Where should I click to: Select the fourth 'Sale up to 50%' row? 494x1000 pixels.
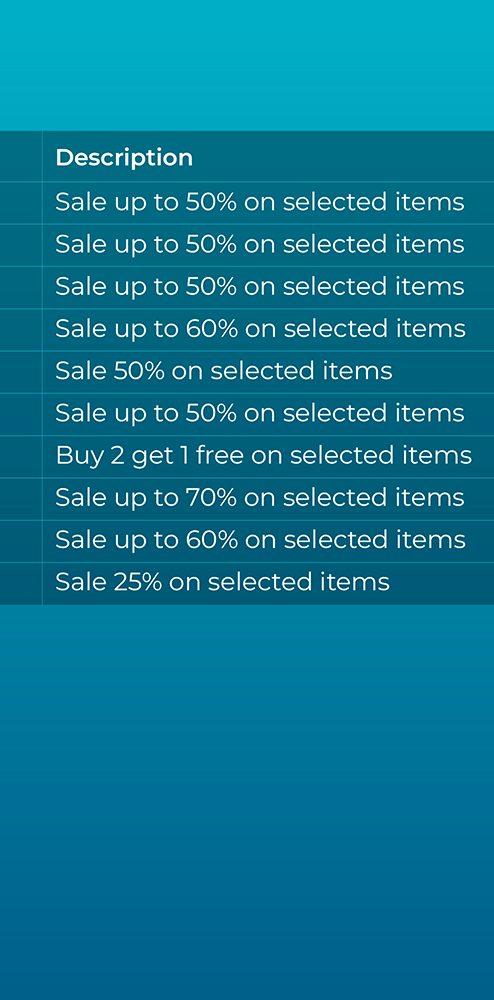268,414
